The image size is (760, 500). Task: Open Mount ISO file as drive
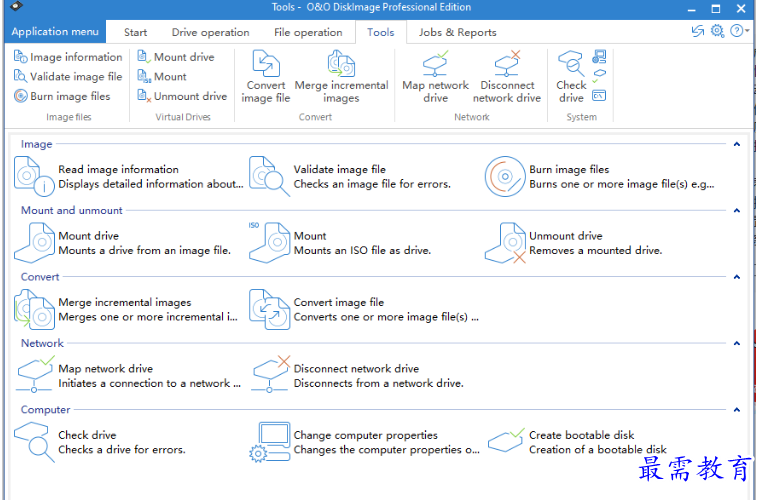click(x=340, y=243)
